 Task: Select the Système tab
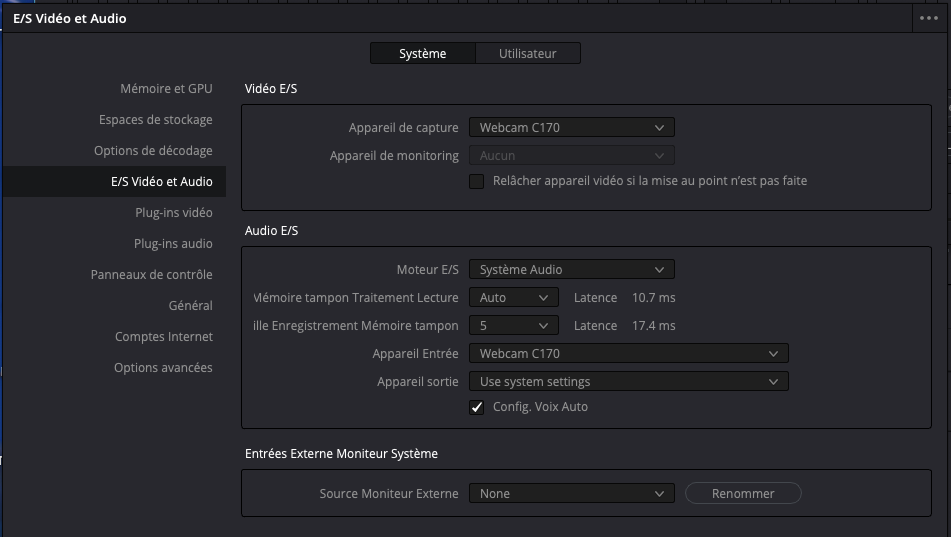[422, 54]
